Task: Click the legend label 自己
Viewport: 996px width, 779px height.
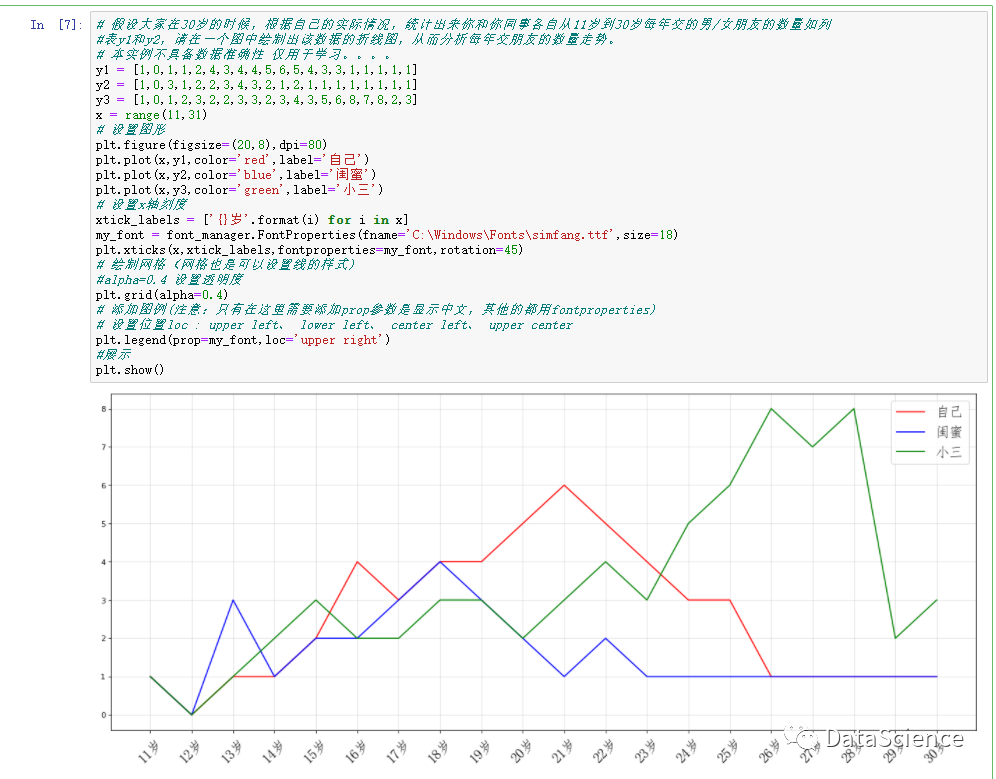Action: 949,412
